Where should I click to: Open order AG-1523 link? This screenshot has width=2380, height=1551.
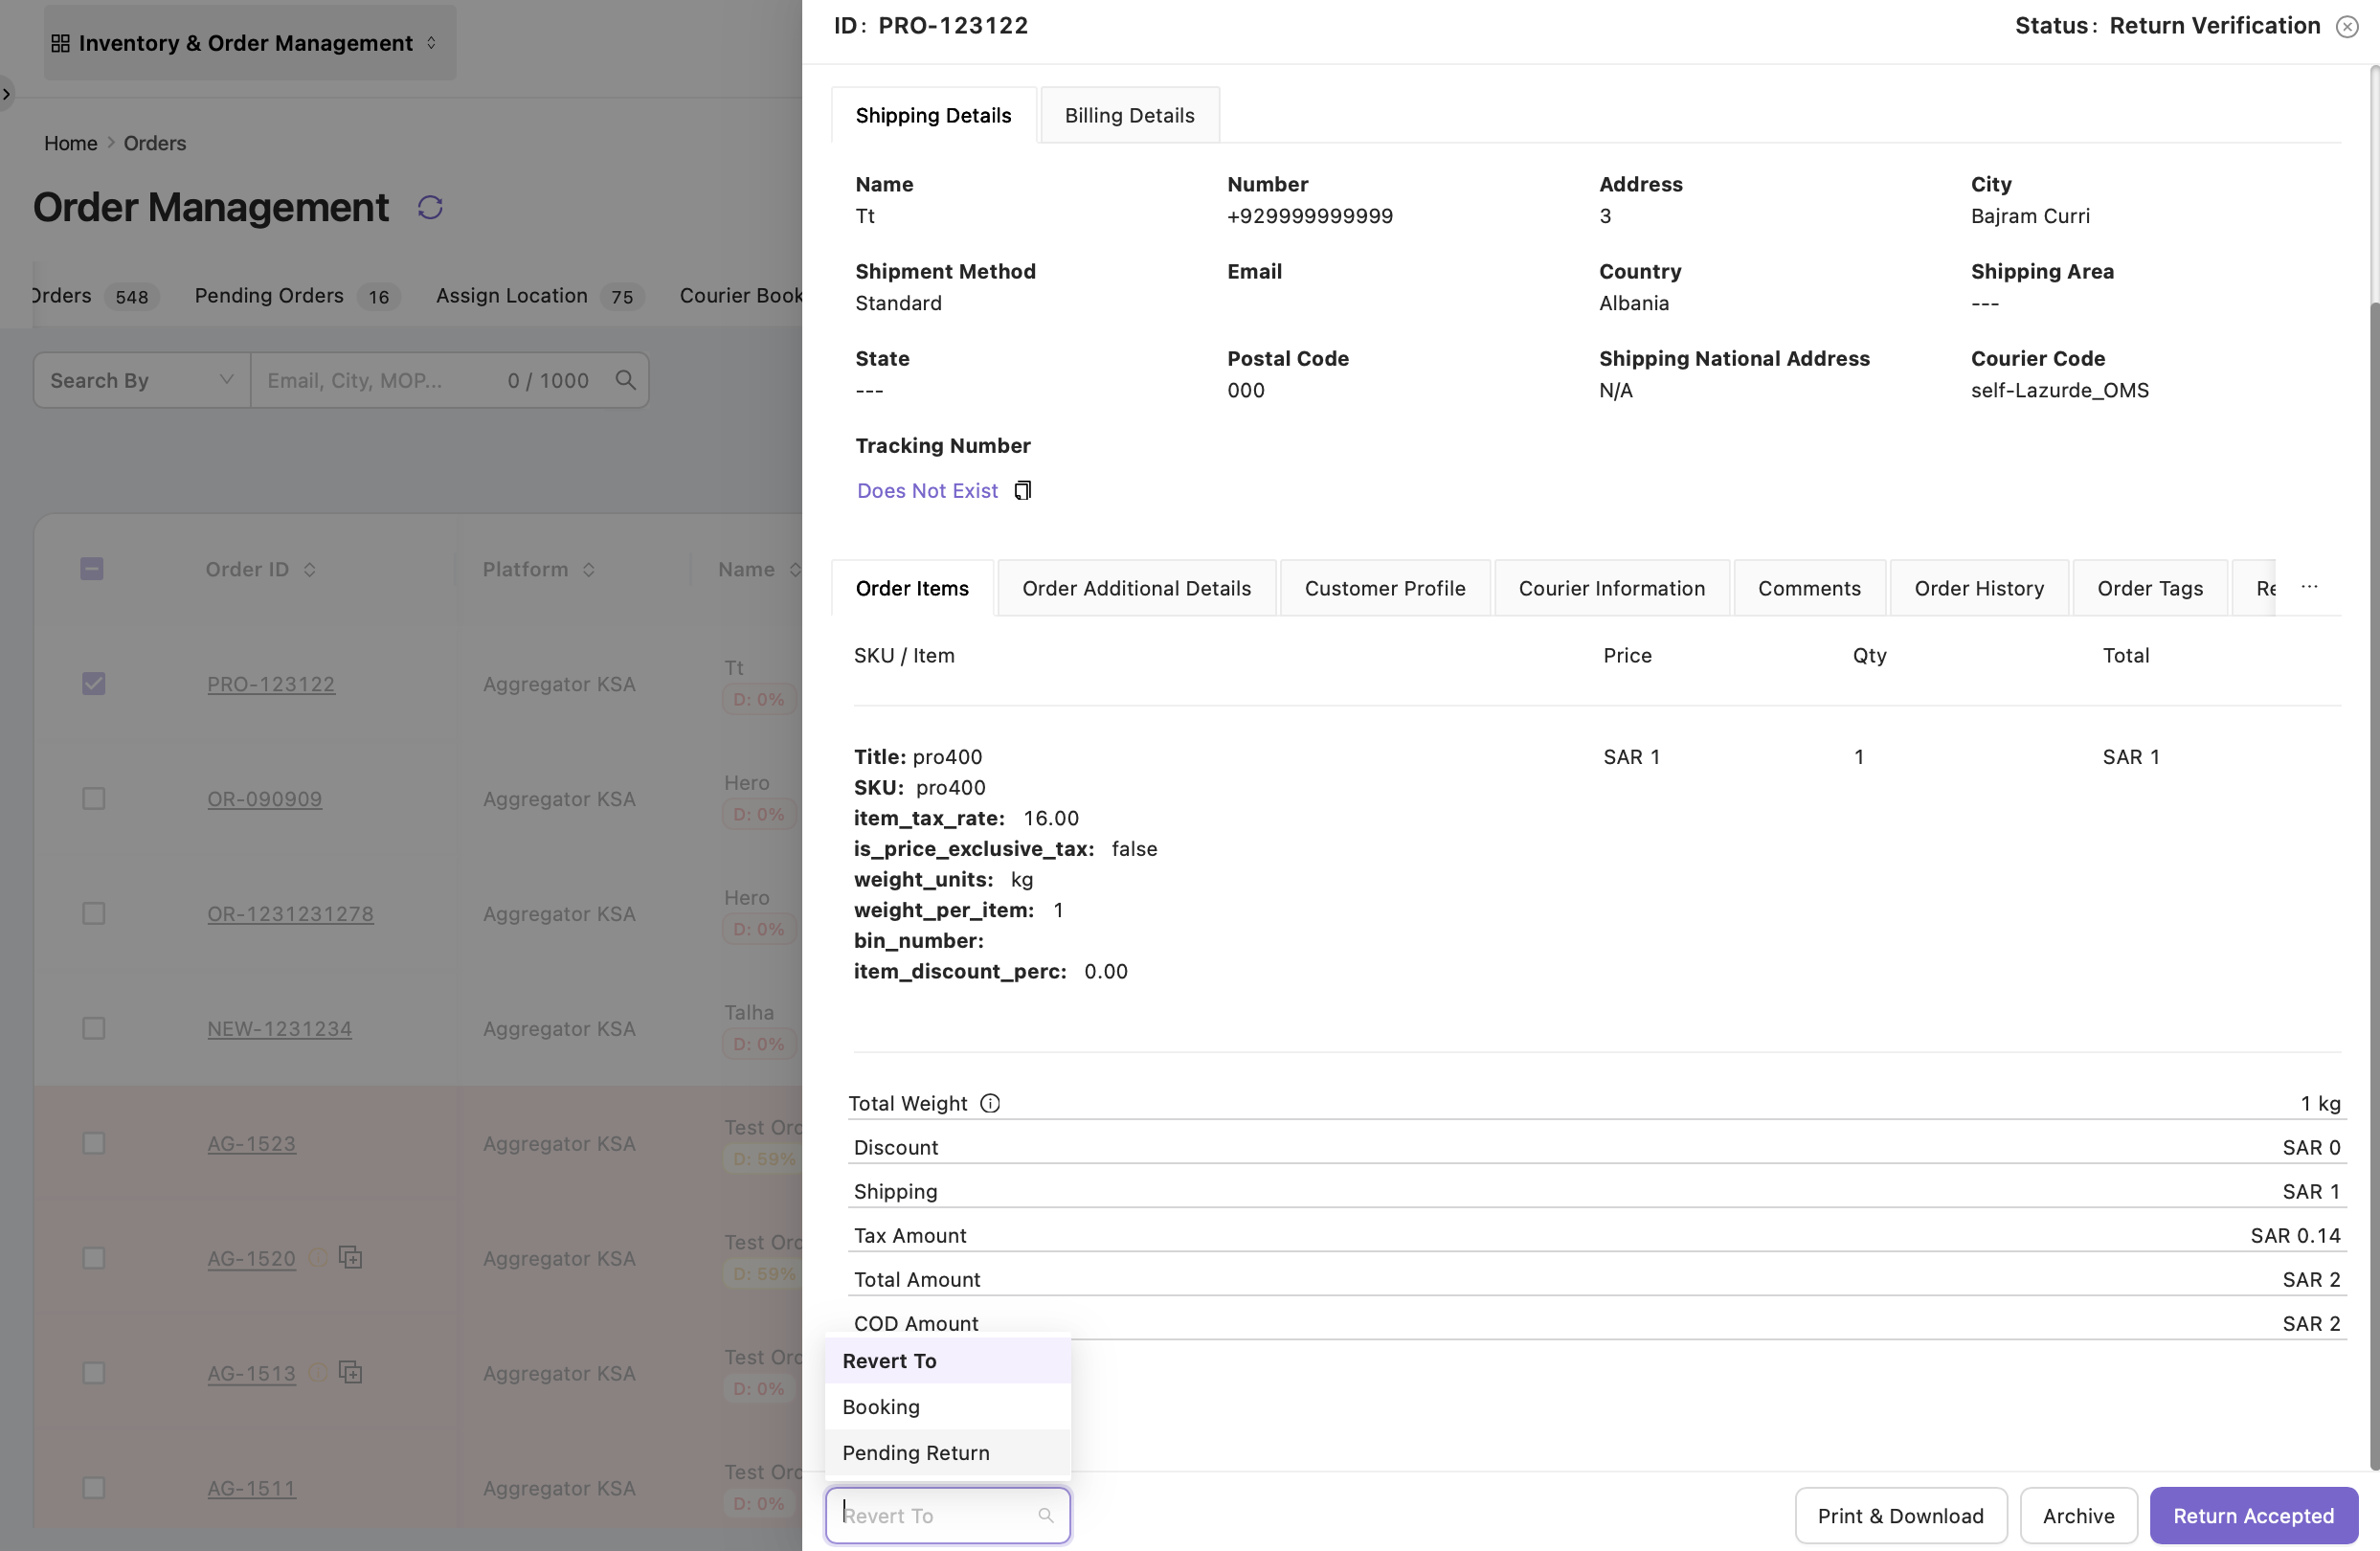pyautogui.click(x=251, y=1143)
